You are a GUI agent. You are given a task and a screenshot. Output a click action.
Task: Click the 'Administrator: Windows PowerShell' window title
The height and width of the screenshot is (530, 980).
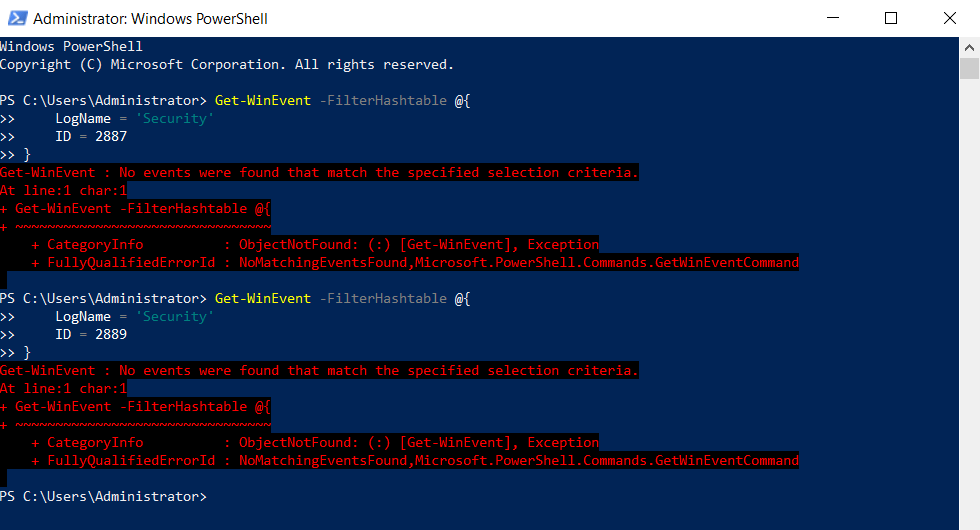point(150,18)
